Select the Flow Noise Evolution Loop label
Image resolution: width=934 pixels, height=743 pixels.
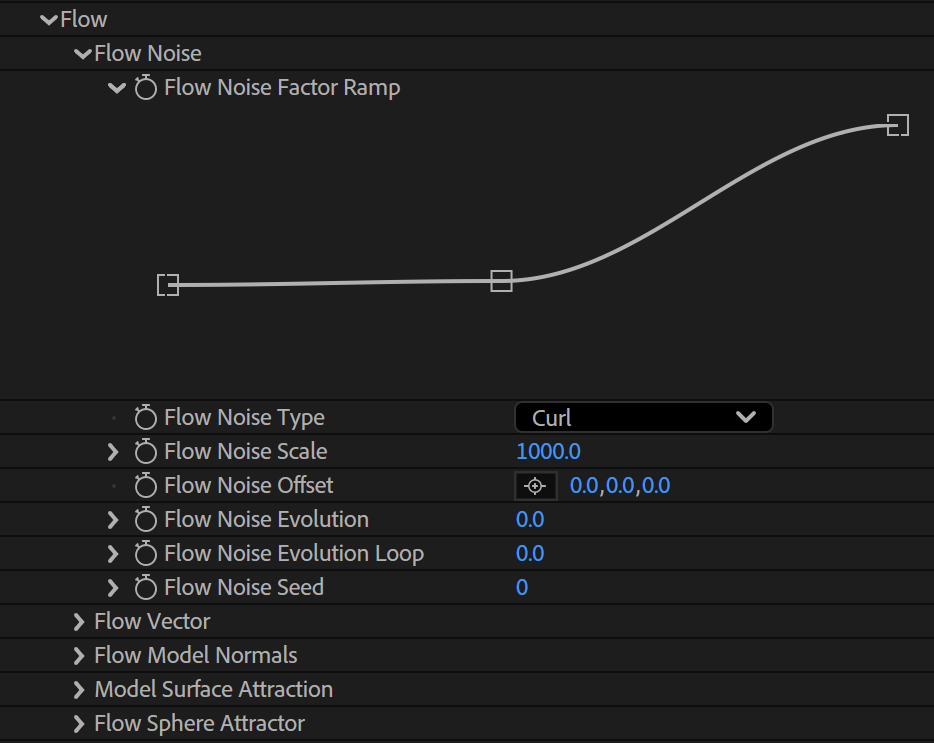tap(294, 554)
